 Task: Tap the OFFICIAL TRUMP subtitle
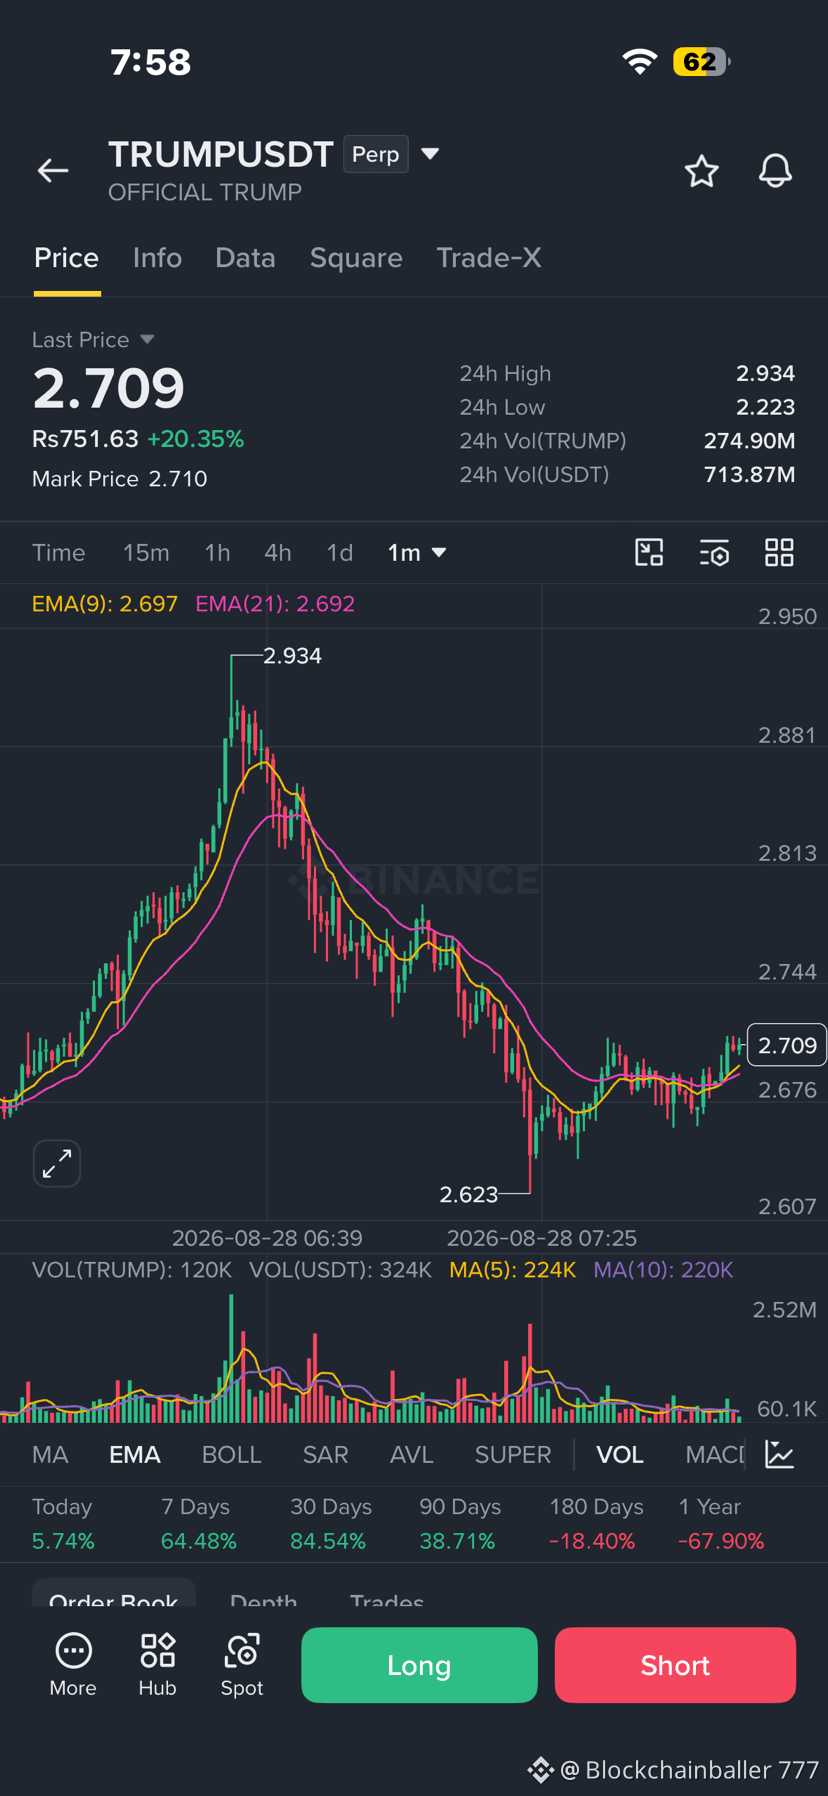tap(205, 192)
